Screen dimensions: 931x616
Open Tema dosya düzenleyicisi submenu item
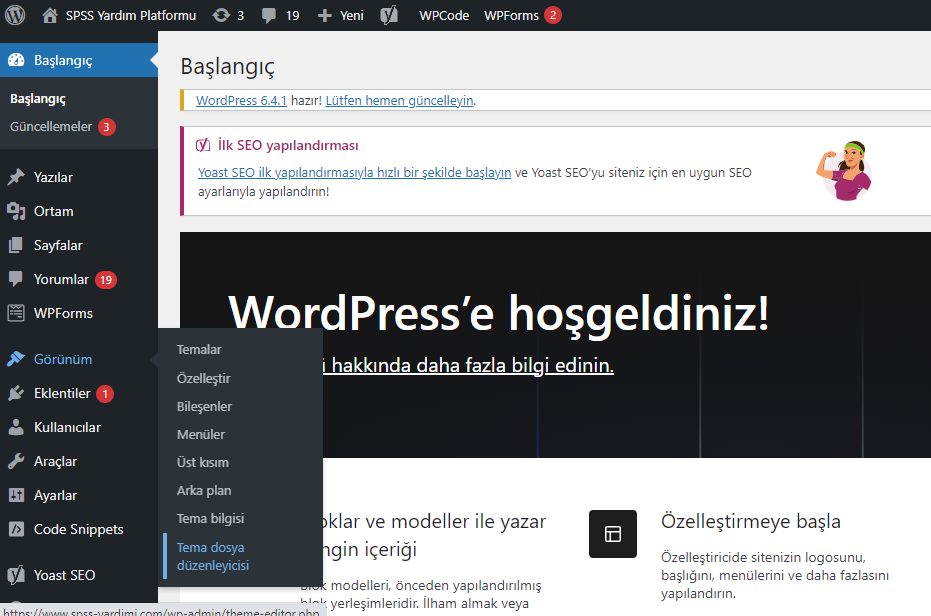[x=213, y=557]
